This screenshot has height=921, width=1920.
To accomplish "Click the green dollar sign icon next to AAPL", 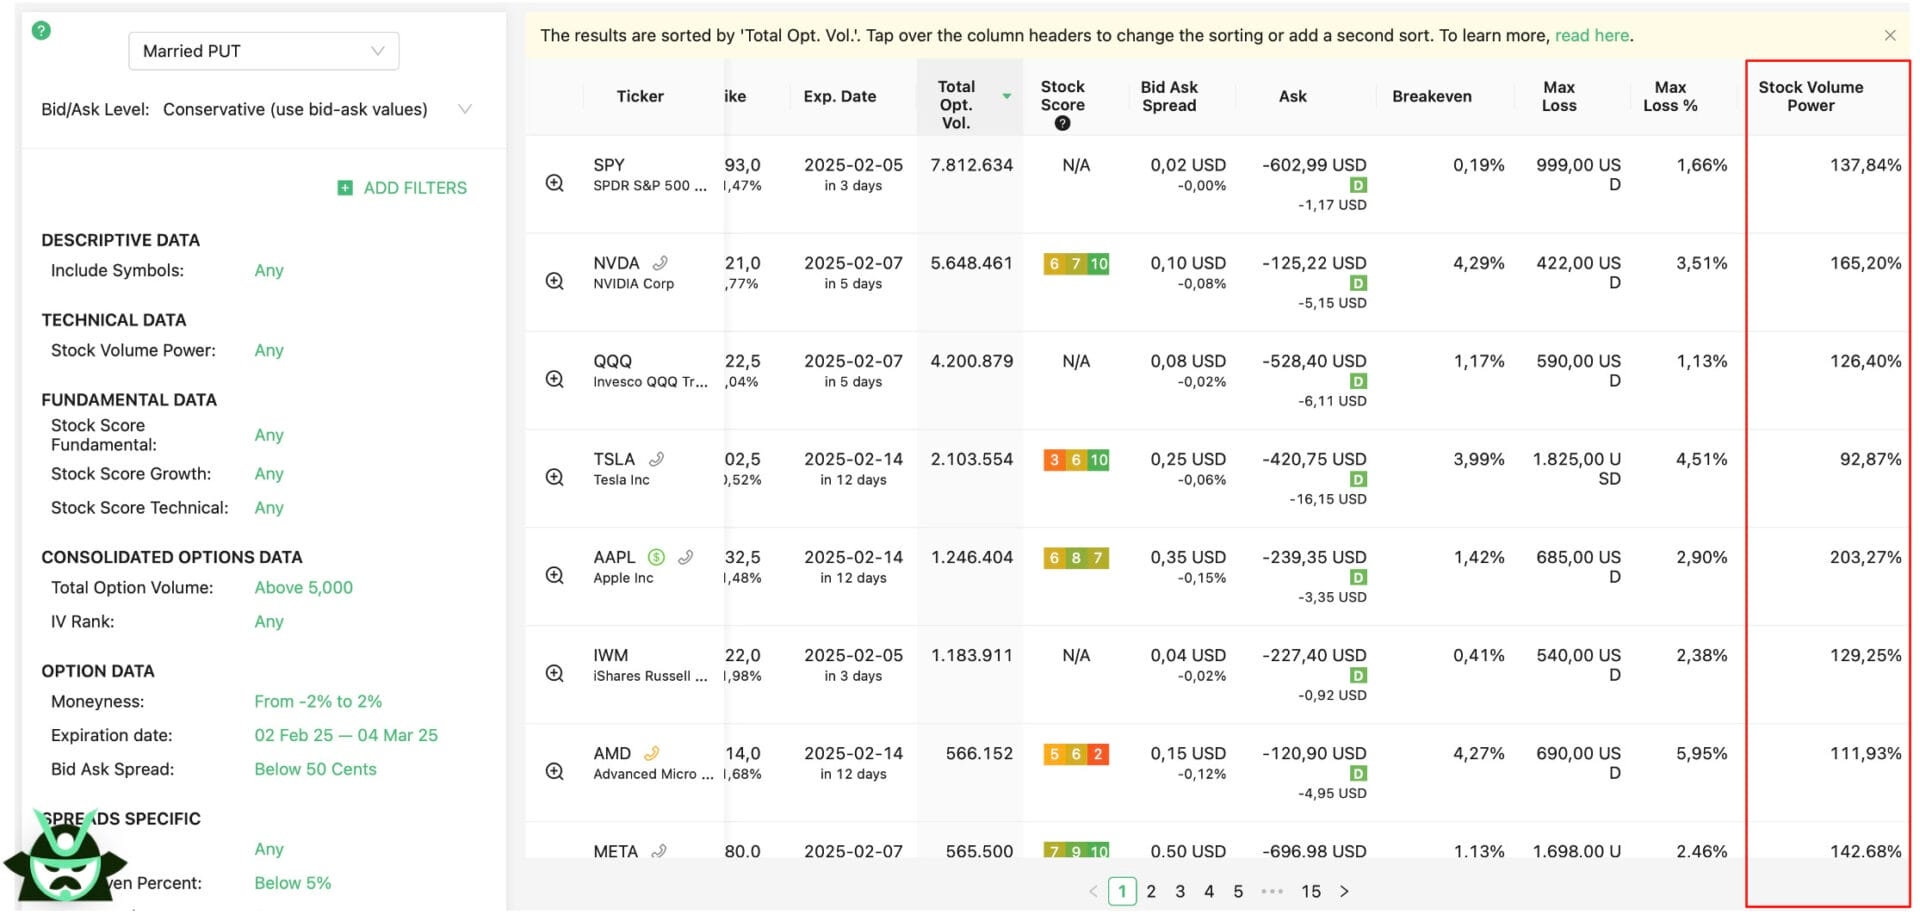I will coord(657,556).
